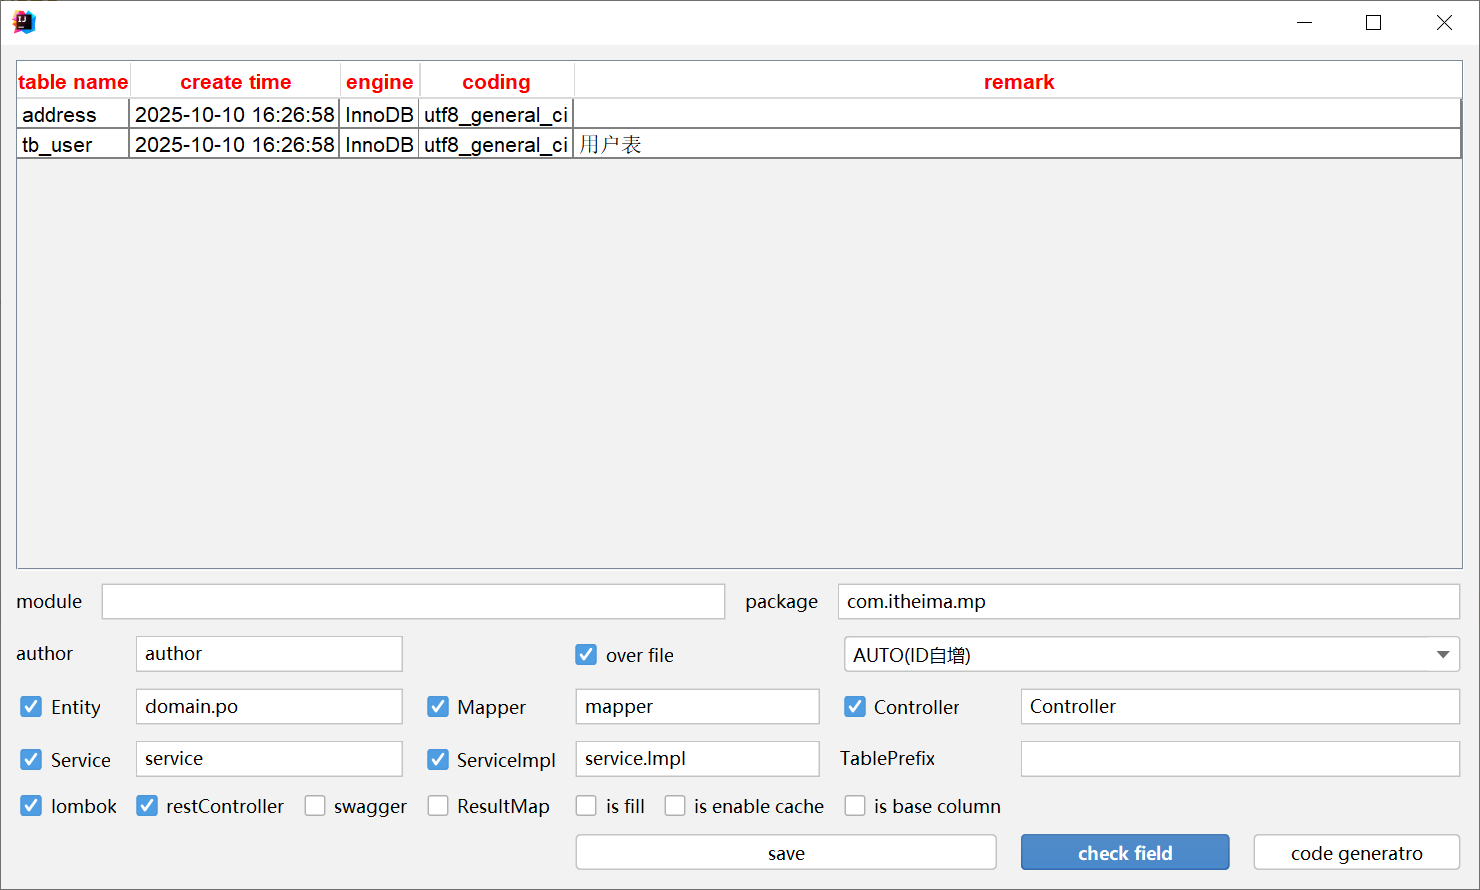
Task: Click the check field button
Action: (x=1125, y=853)
